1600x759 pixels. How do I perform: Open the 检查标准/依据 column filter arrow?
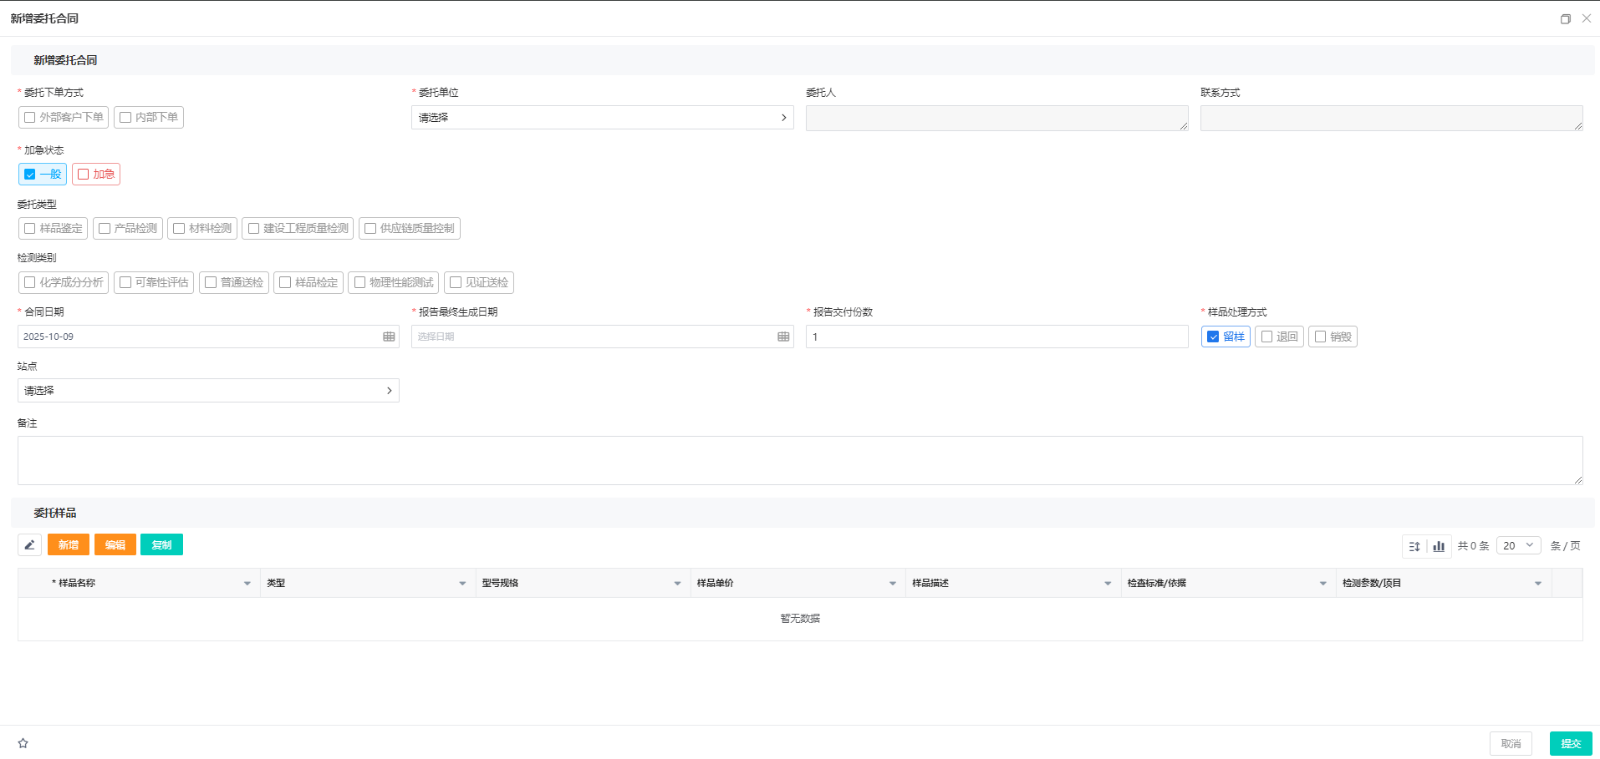pyautogui.click(x=1323, y=583)
